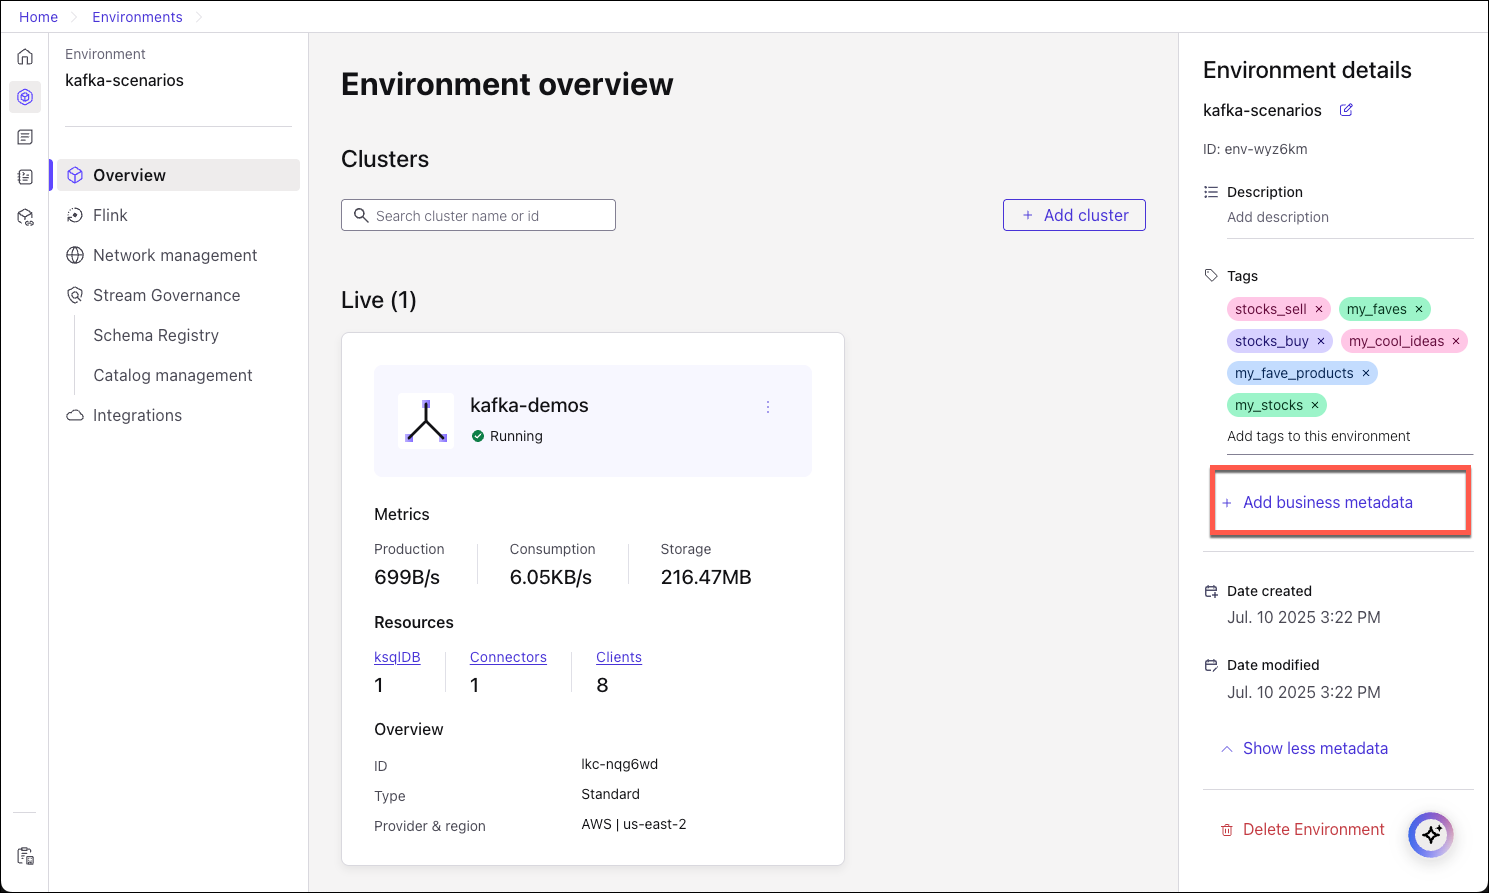The image size is (1489, 893).
Task: Remove the my_cool_ideas tag
Action: click(1456, 341)
